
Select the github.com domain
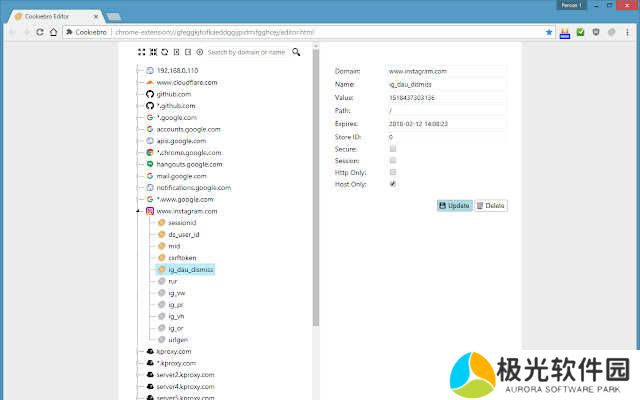[x=173, y=94]
